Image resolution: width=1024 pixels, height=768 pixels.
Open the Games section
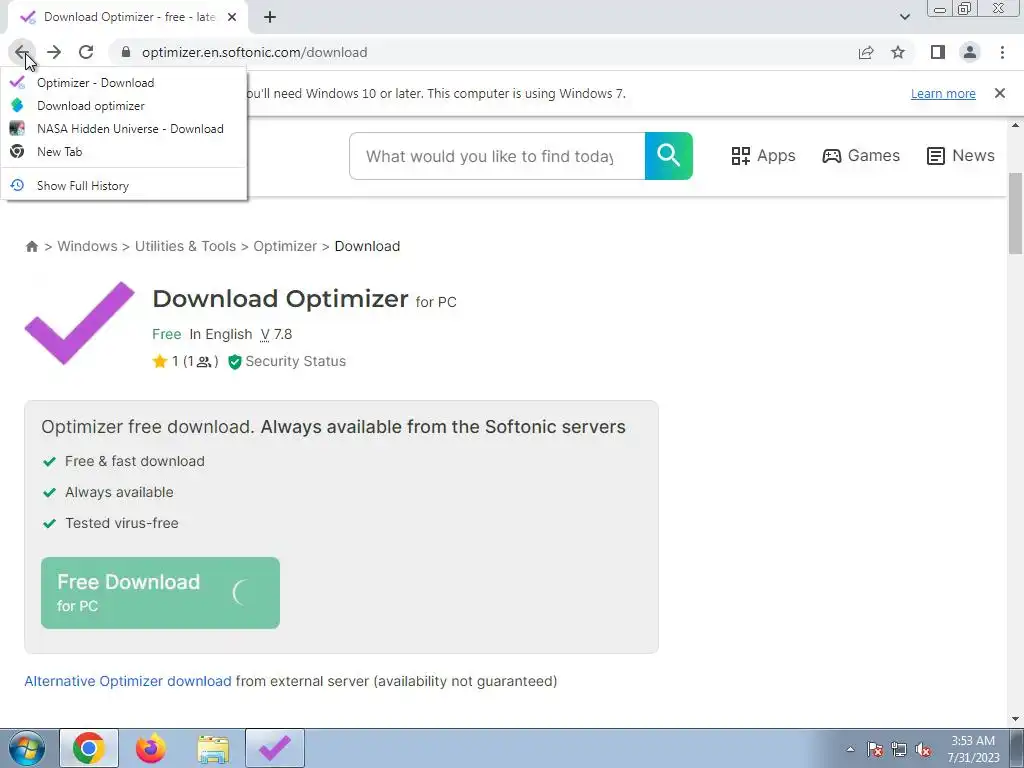tap(861, 155)
